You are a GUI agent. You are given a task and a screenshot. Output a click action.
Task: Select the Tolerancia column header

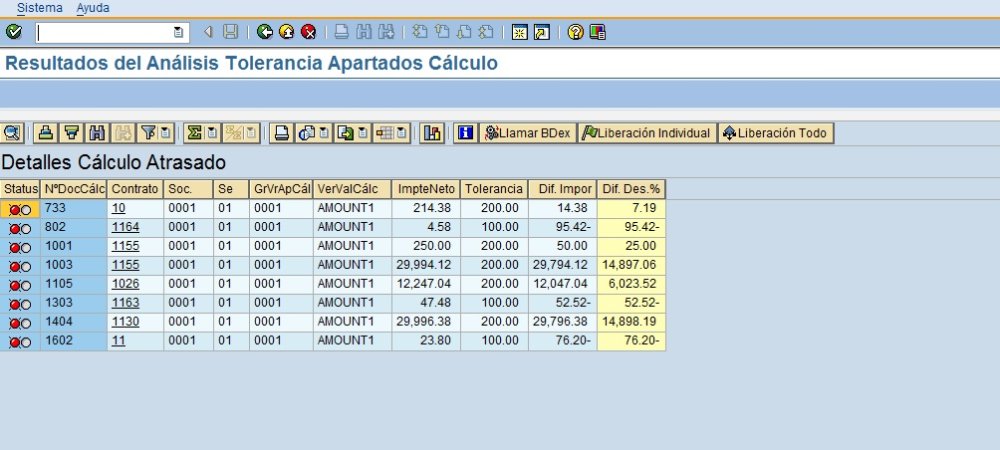pos(494,189)
